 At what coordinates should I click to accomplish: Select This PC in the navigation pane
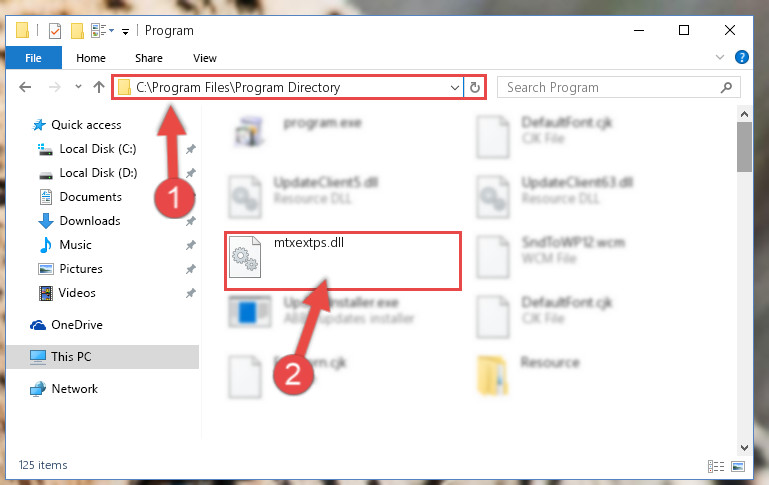tap(71, 357)
